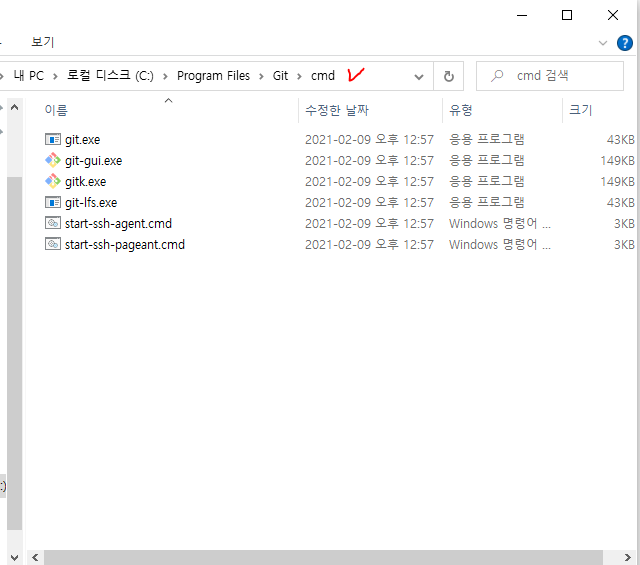The image size is (640, 565).
Task: Expand the ribbon with the chevron near Help
Action: (x=602, y=43)
